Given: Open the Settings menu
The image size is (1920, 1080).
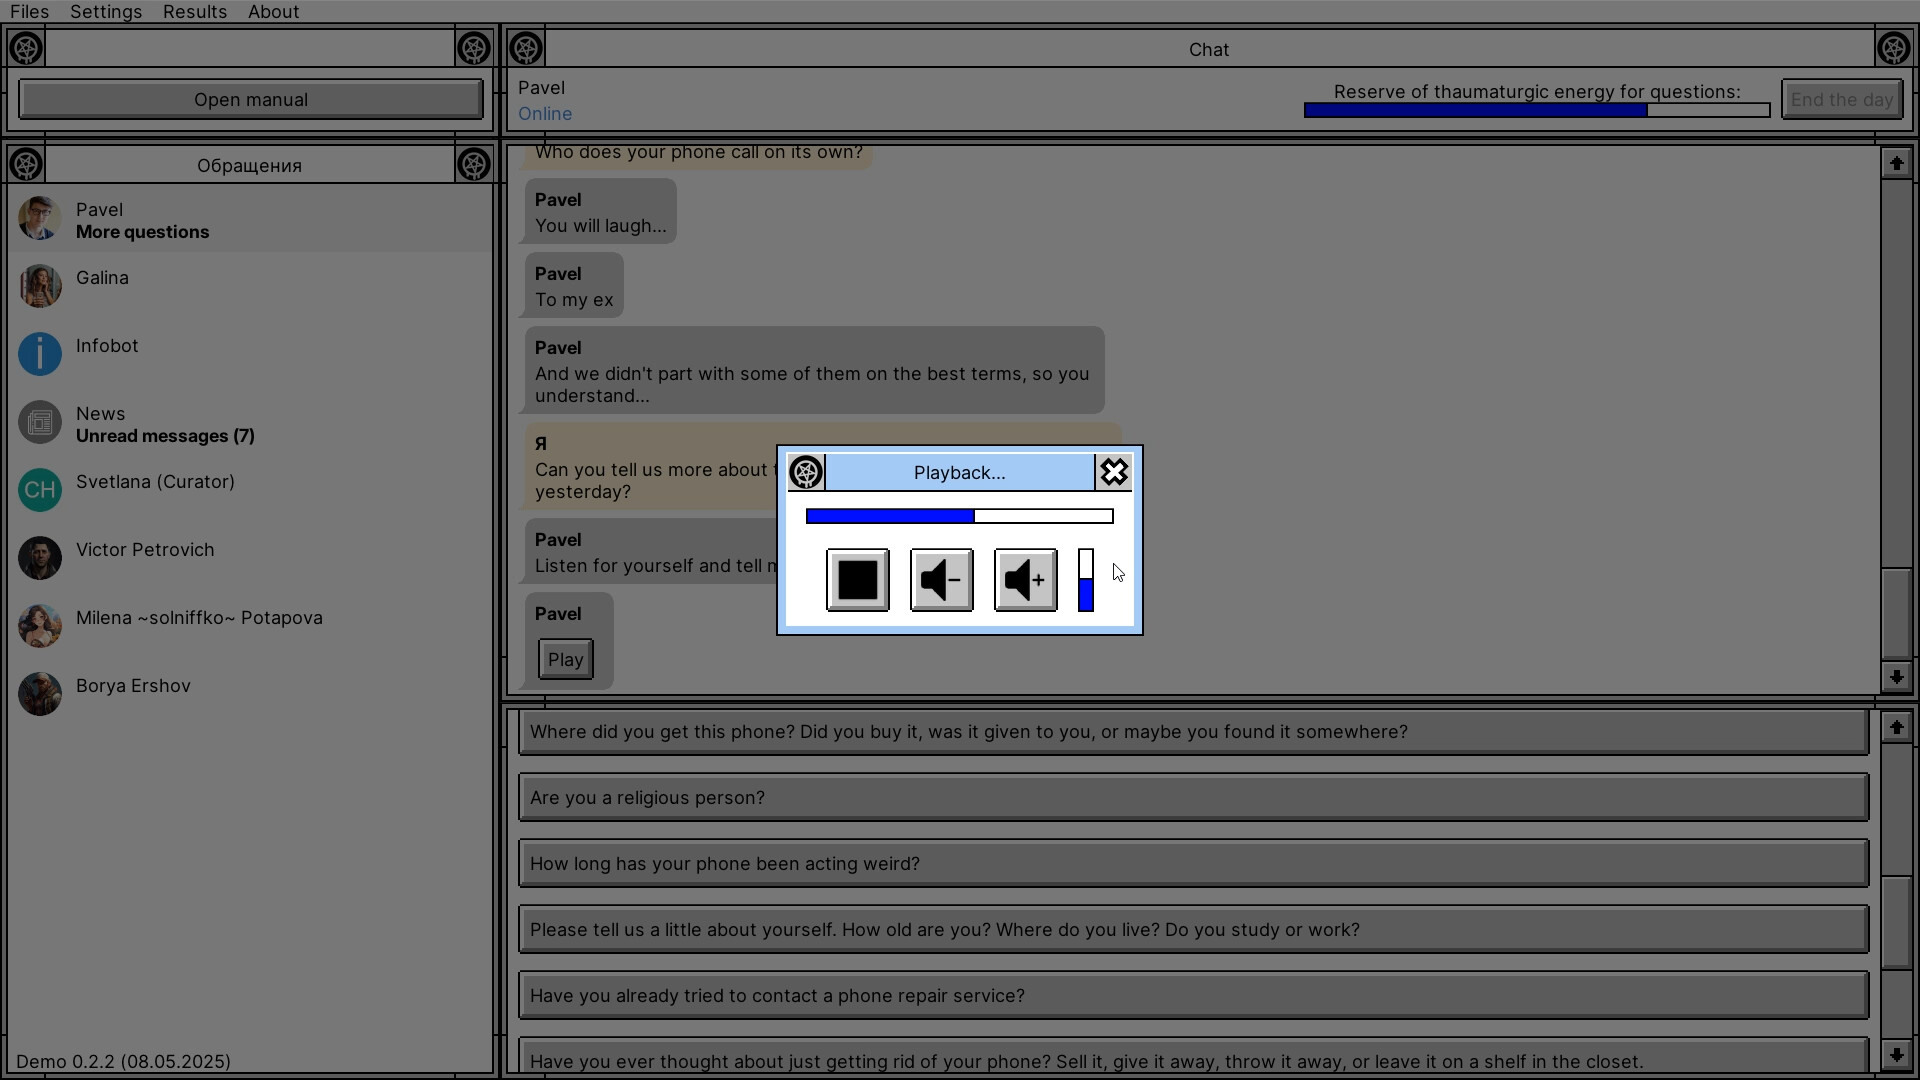Looking at the screenshot, I should coord(105,11).
